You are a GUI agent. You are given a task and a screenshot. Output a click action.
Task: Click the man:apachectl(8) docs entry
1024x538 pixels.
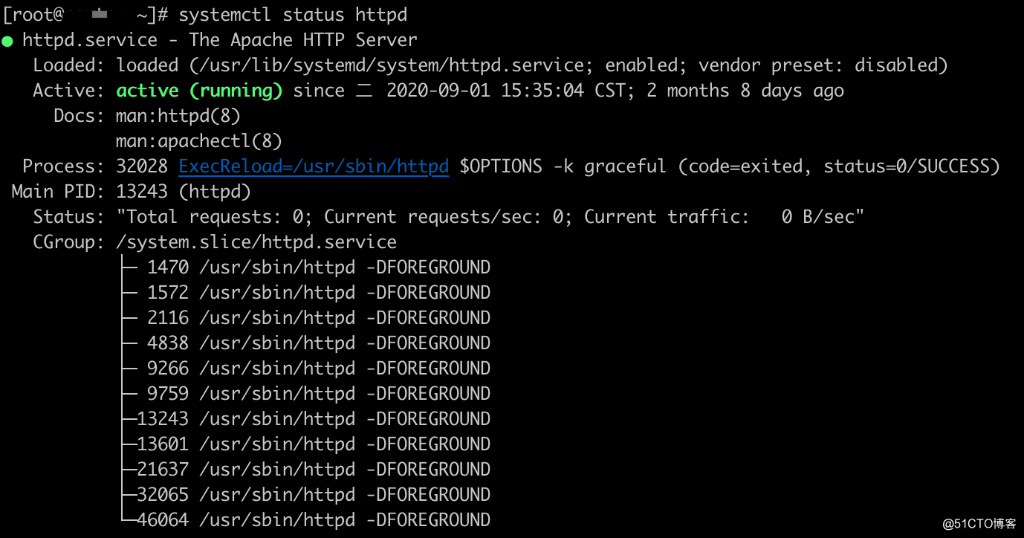(199, 141)
